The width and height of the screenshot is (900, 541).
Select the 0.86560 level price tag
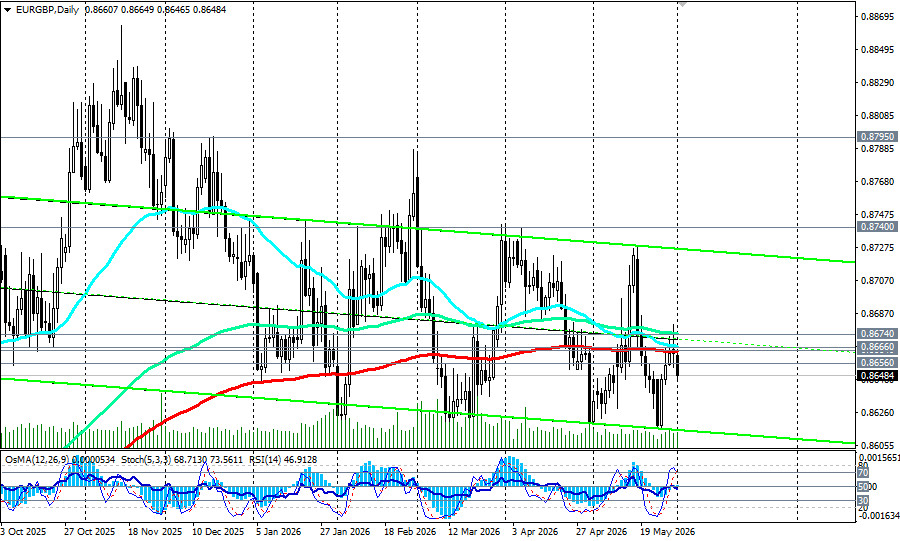click(x=878, y=363)
